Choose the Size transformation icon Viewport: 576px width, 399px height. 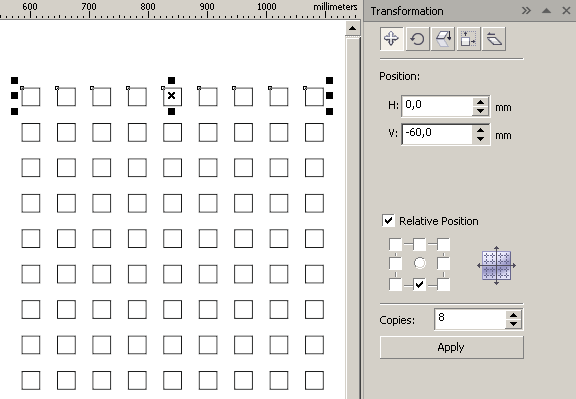[x=468, y=39]
